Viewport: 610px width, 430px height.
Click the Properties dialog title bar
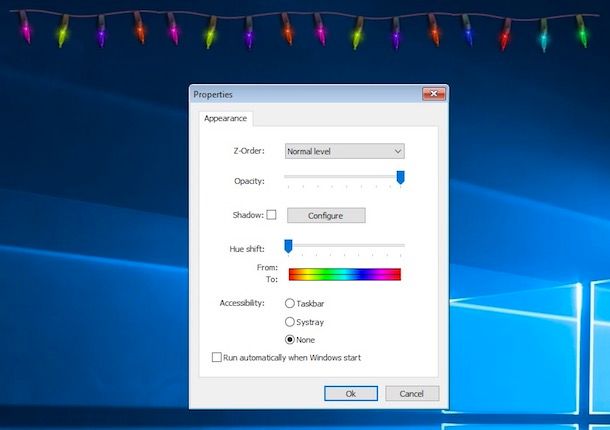click(x=307, y=94)
